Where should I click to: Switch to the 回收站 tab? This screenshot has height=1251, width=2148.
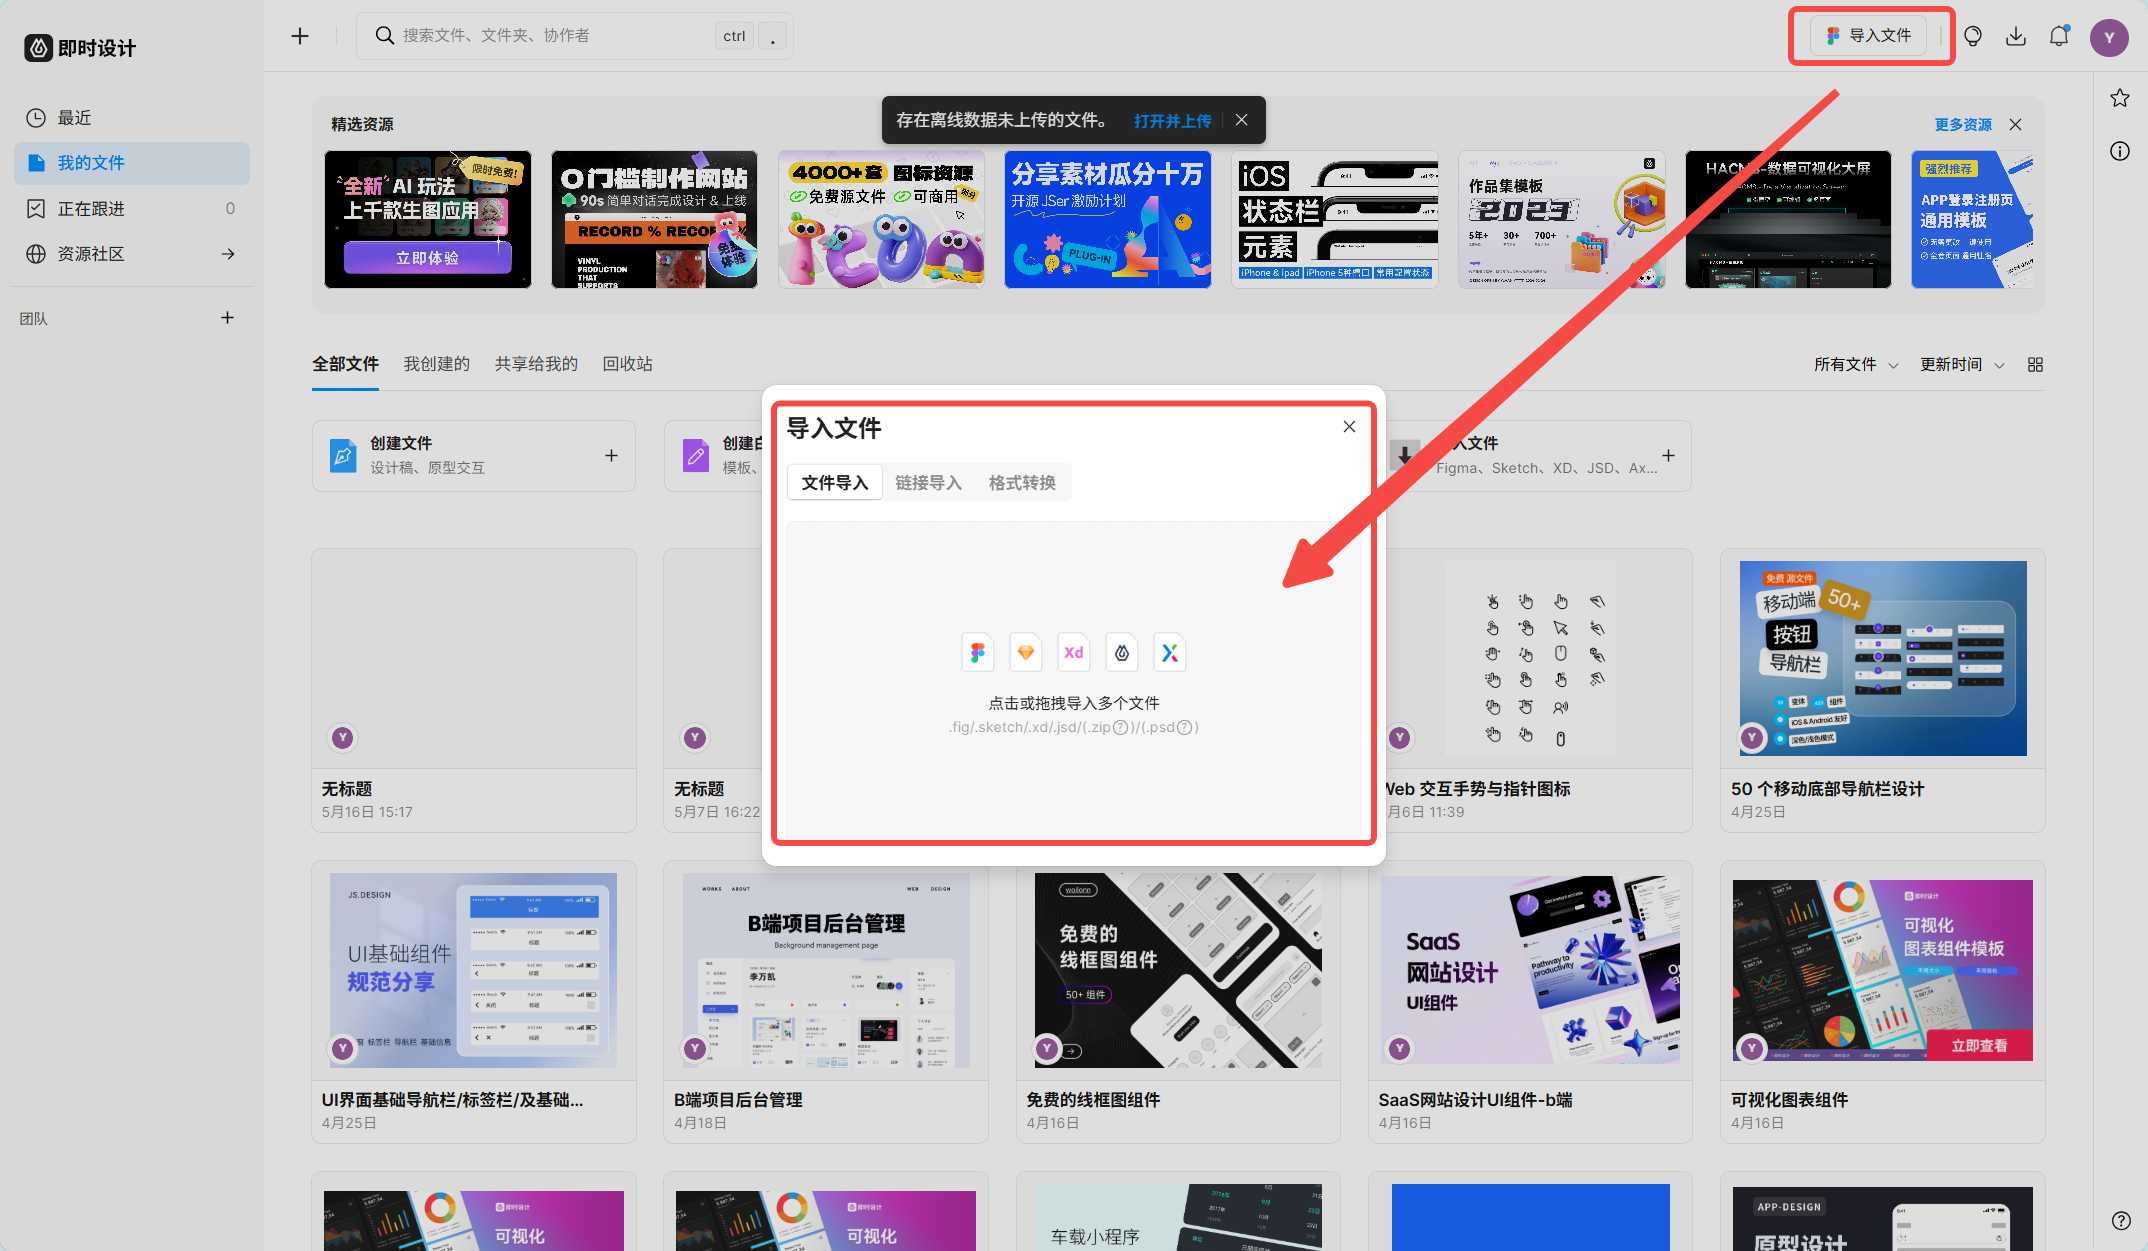(628, 364)
